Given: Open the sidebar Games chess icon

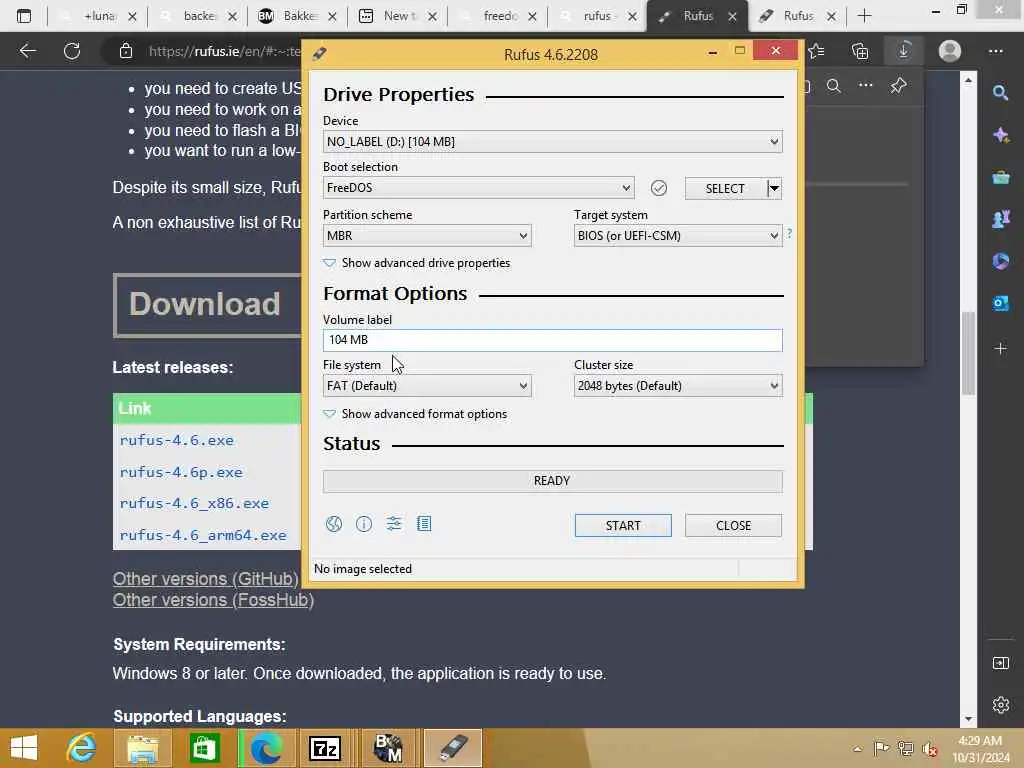Looking at the screenshot, I should pyautogui.click(x=1000, y=219).
